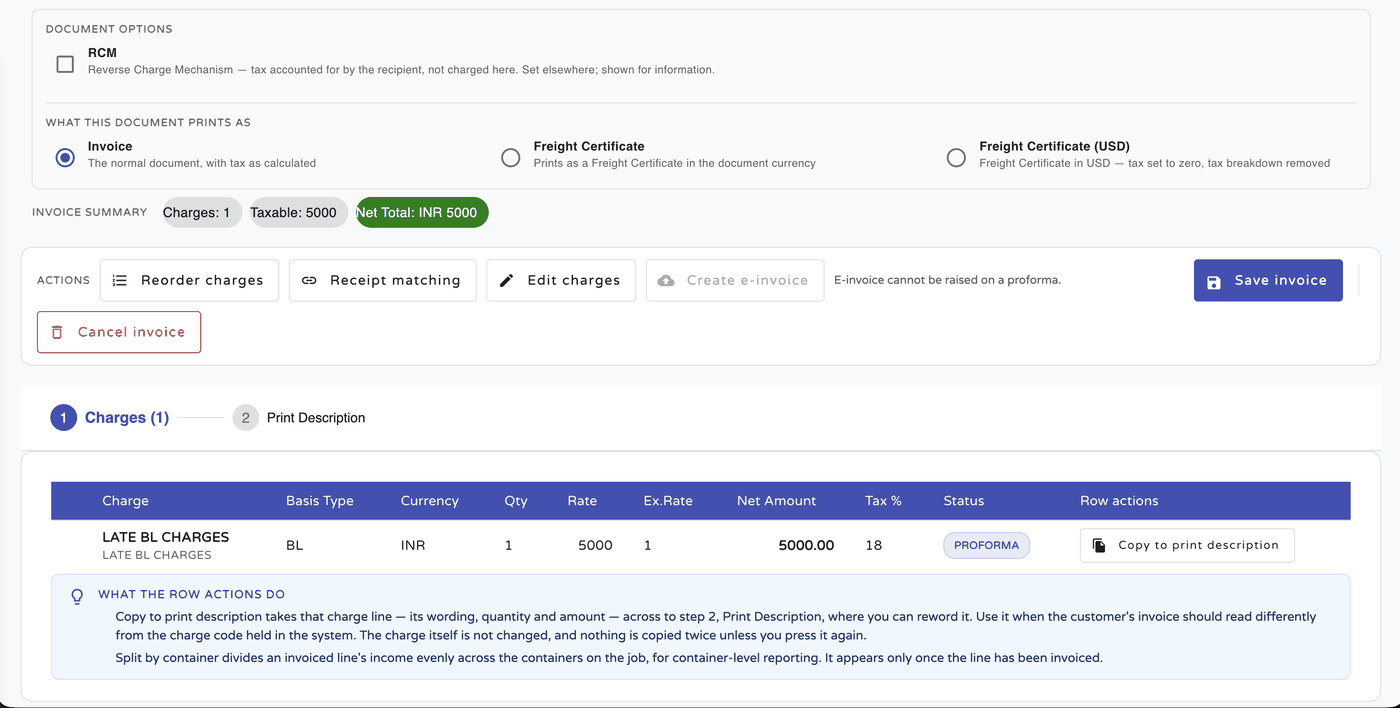This screenshot has height=708, width=1400.
Task: Click the Reorder charges list icon
Action: pos(120,281)
